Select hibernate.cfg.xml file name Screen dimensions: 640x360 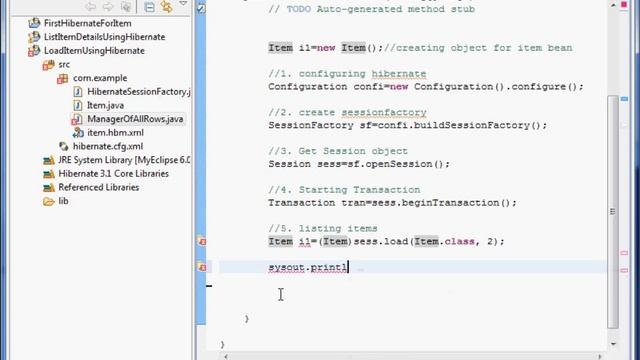[x=108, y=146]
